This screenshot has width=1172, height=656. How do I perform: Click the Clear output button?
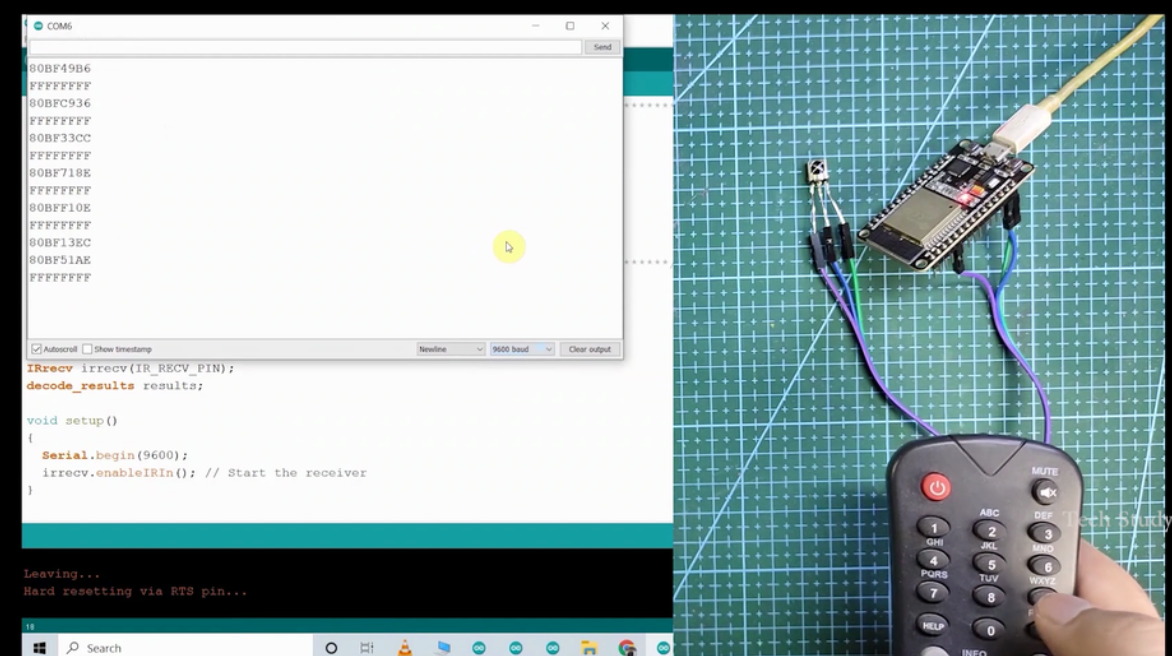(589, 348)
